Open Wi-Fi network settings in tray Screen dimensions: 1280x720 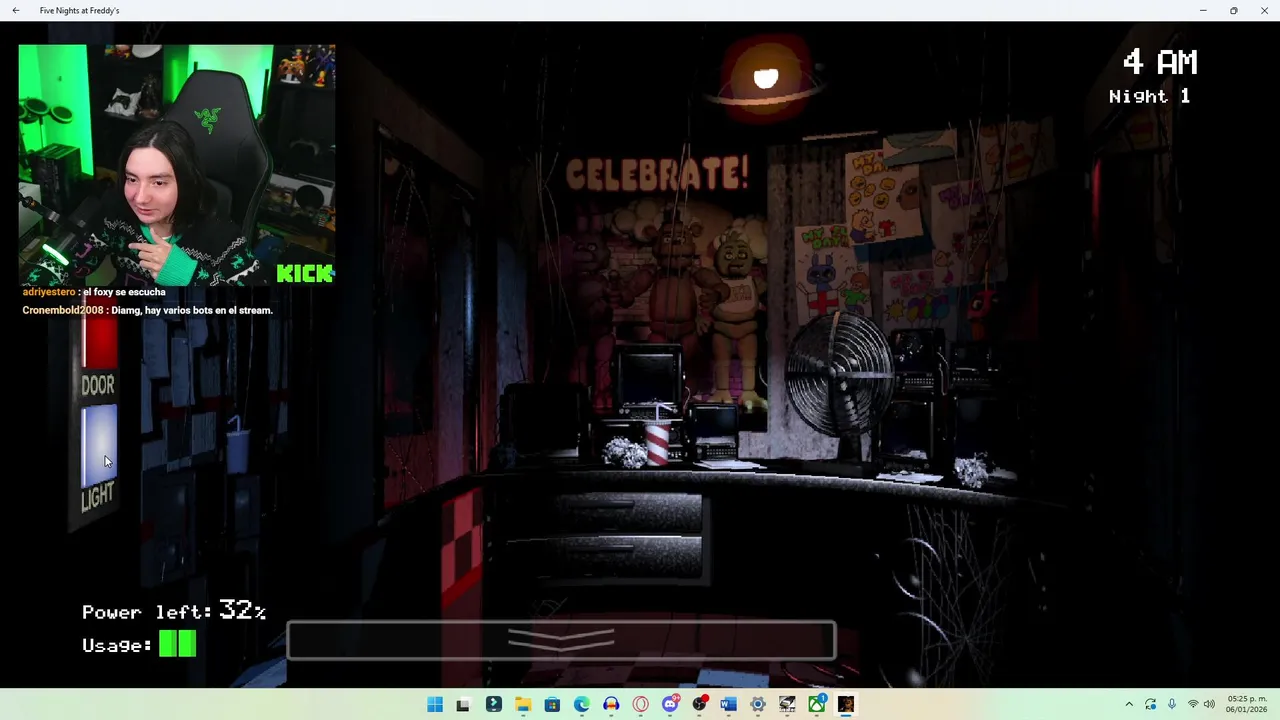[x=1192, y=705]
